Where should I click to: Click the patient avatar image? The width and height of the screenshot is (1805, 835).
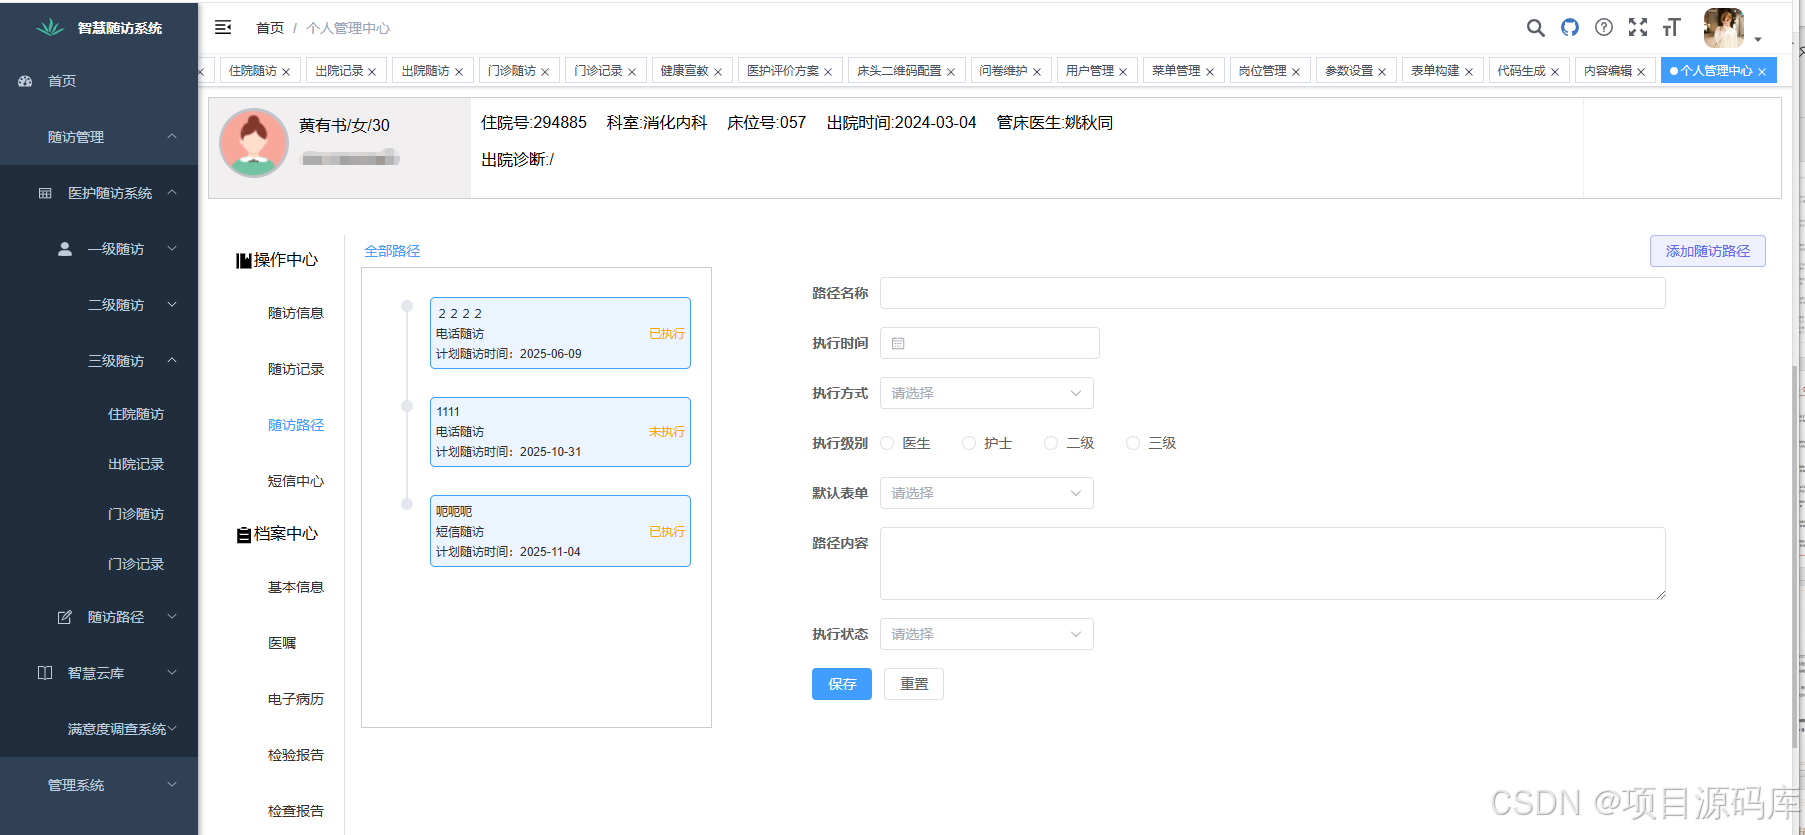click(254, 143)
